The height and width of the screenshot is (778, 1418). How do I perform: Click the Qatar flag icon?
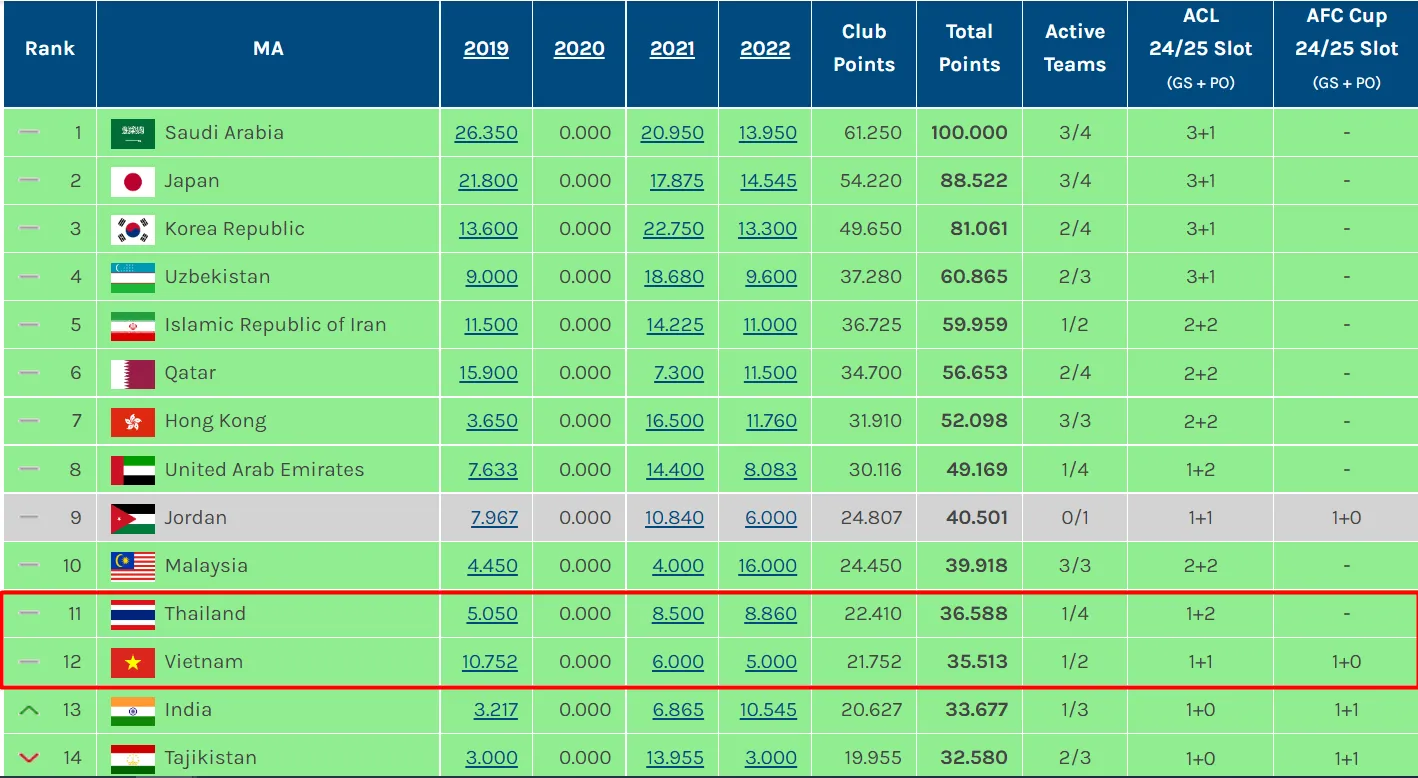click(132, 374)
